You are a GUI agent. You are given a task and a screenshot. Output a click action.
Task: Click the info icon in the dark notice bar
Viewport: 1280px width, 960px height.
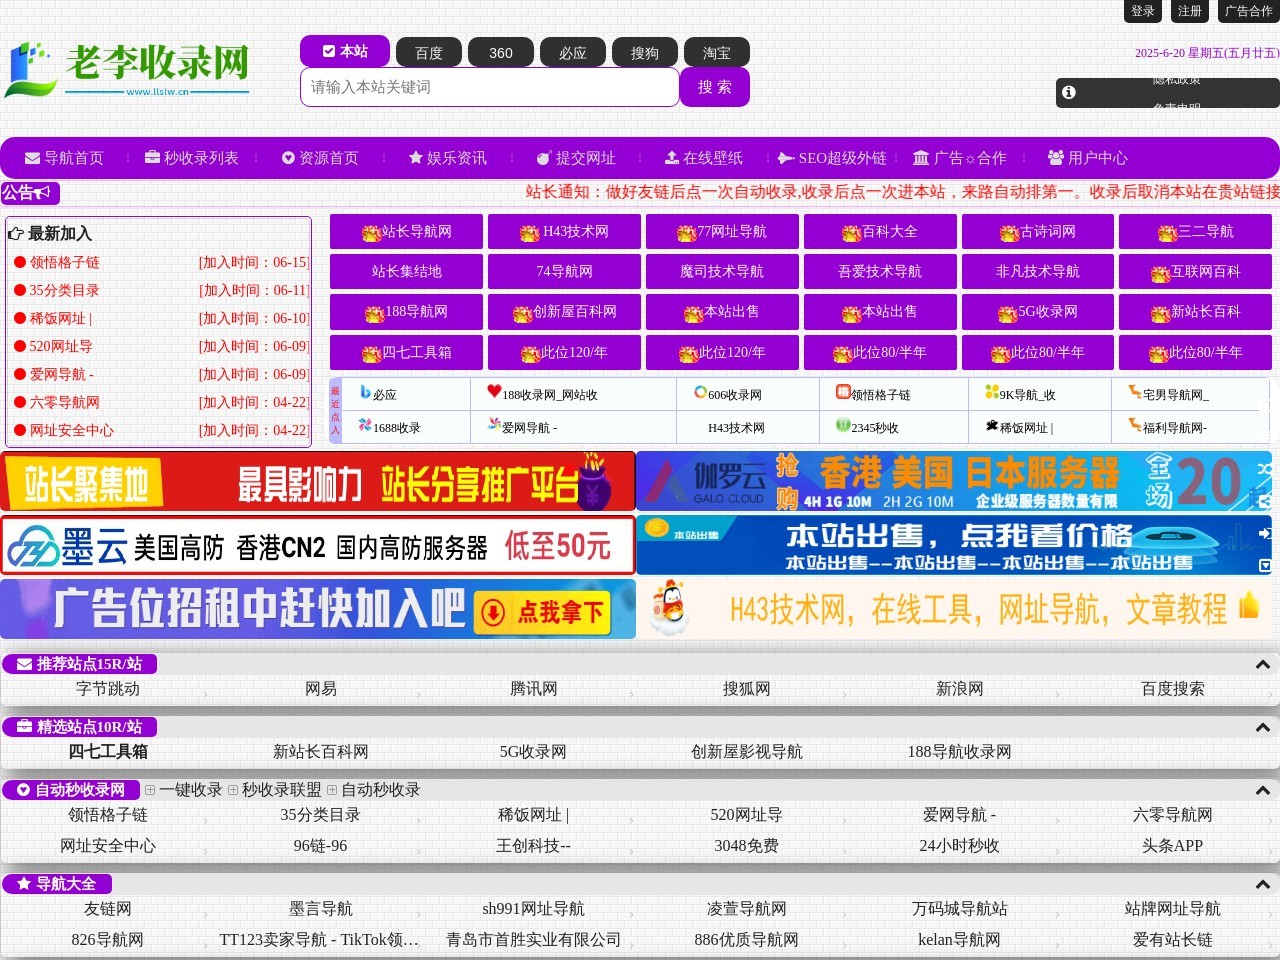click(x=1069, y=92)
